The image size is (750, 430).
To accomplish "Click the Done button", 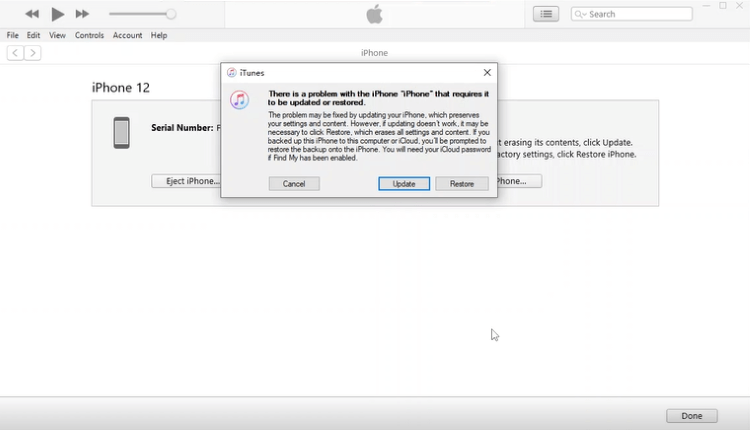I will [x=692, y=416].
